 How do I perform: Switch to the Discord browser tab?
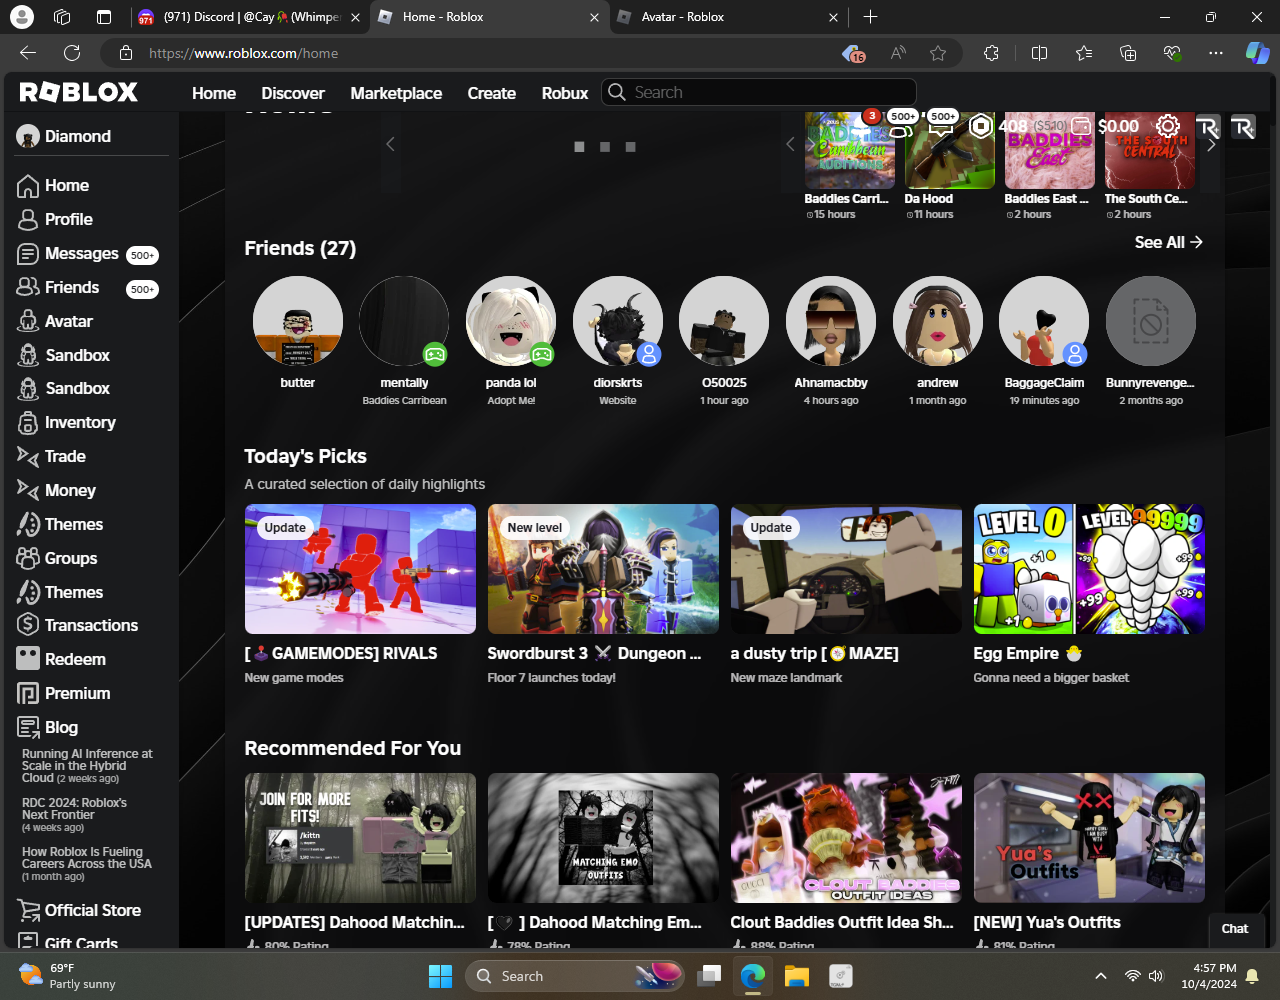coord(250,17)
